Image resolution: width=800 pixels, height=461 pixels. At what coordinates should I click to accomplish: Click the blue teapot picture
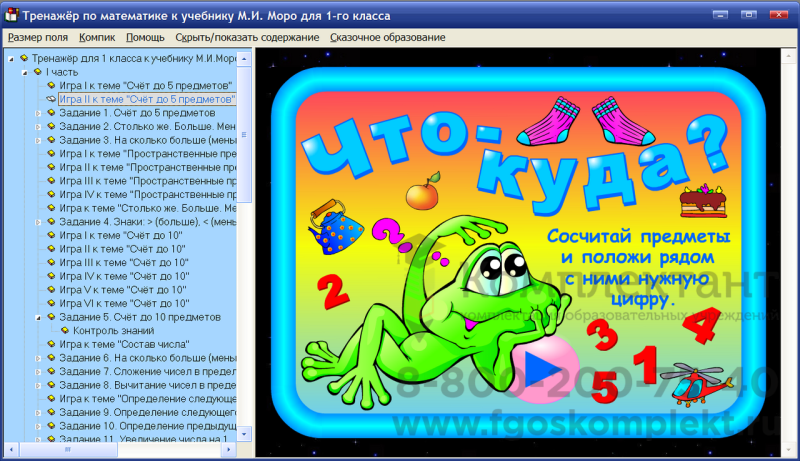click(335, 227)
